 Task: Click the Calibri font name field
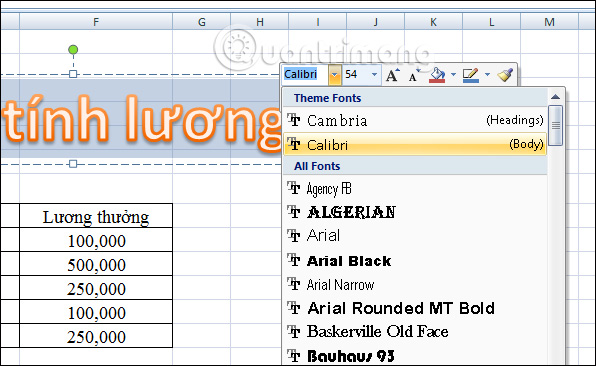click(306, 74)
